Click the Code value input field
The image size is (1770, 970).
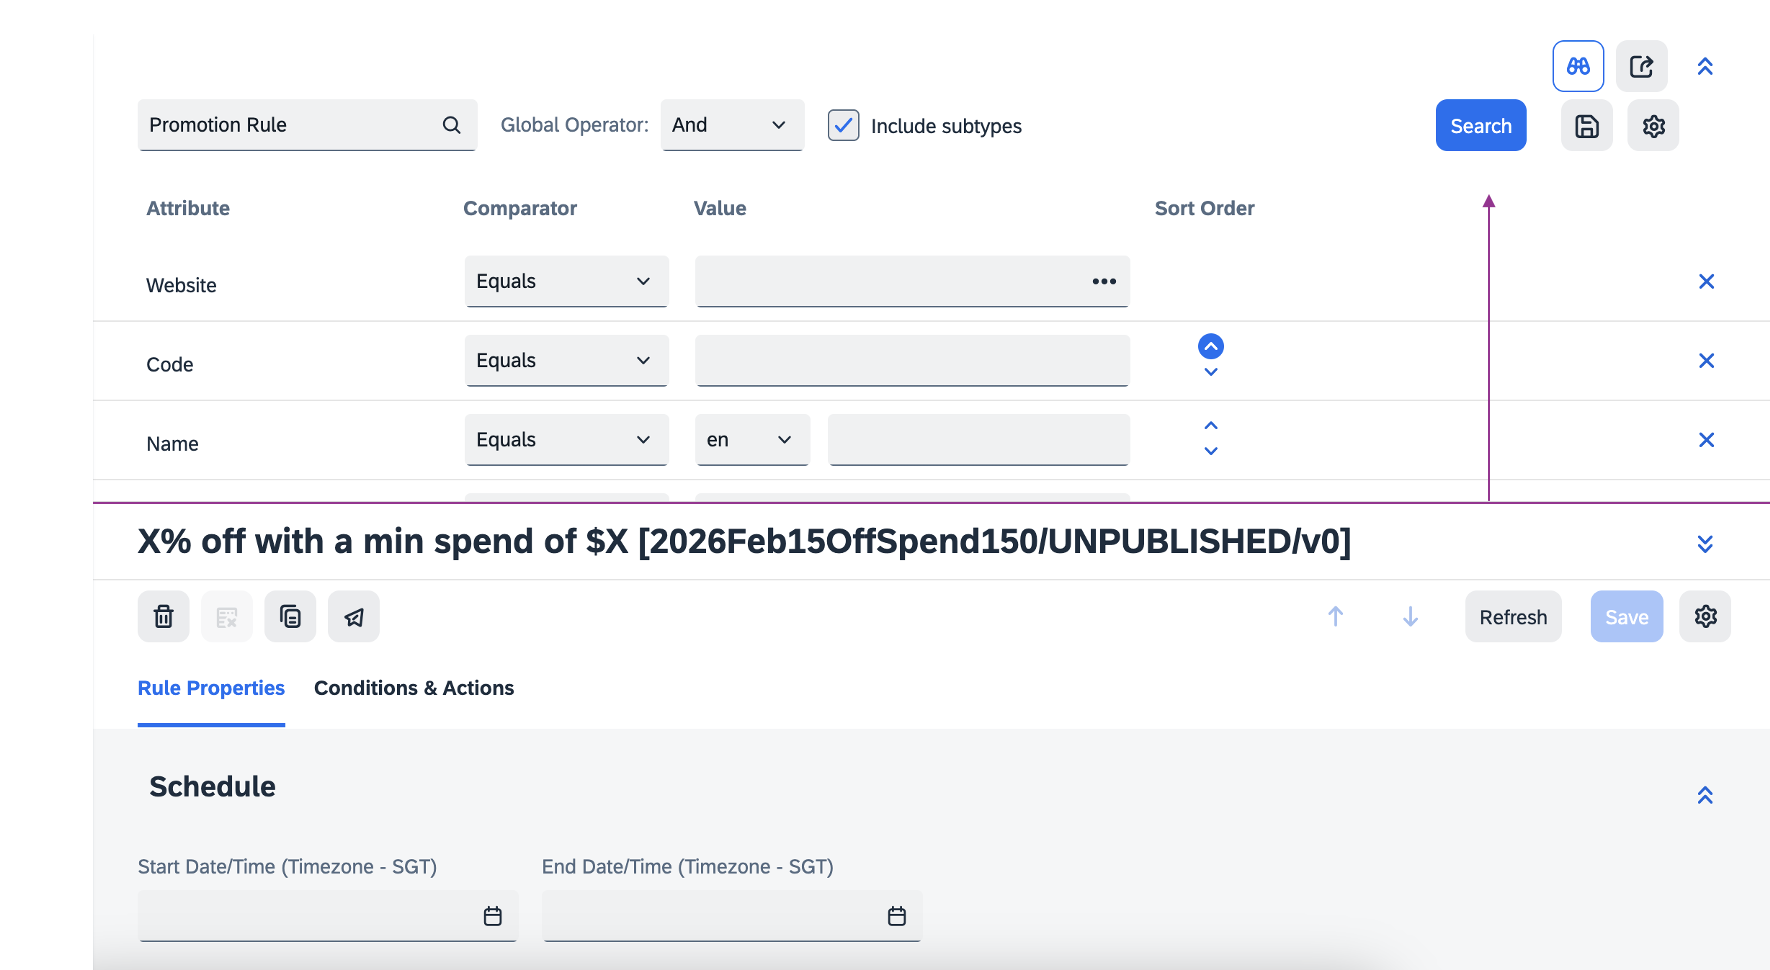pos(911,361)
